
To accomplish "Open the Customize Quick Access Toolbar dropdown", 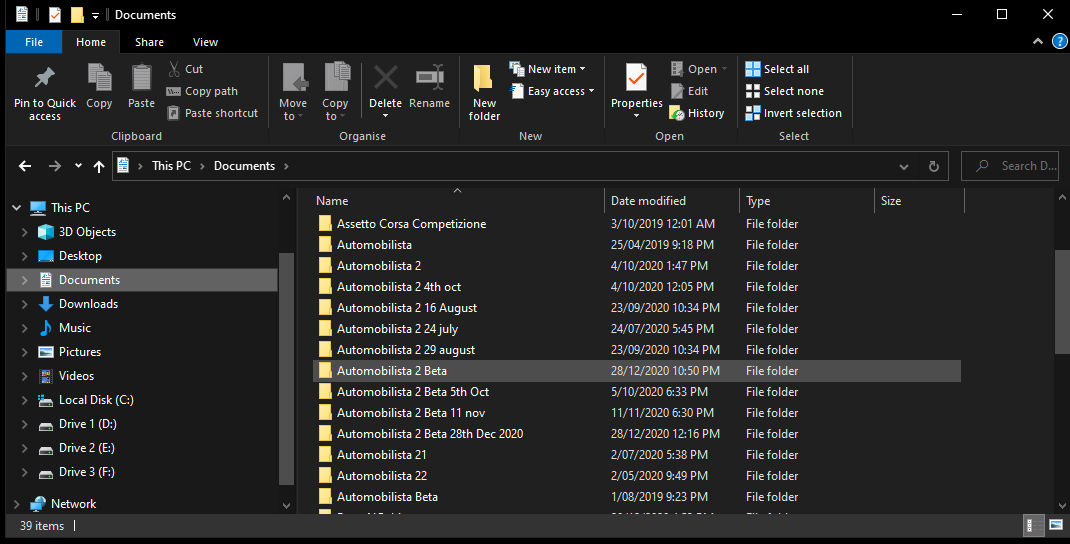I will click(x=96, y=15).
